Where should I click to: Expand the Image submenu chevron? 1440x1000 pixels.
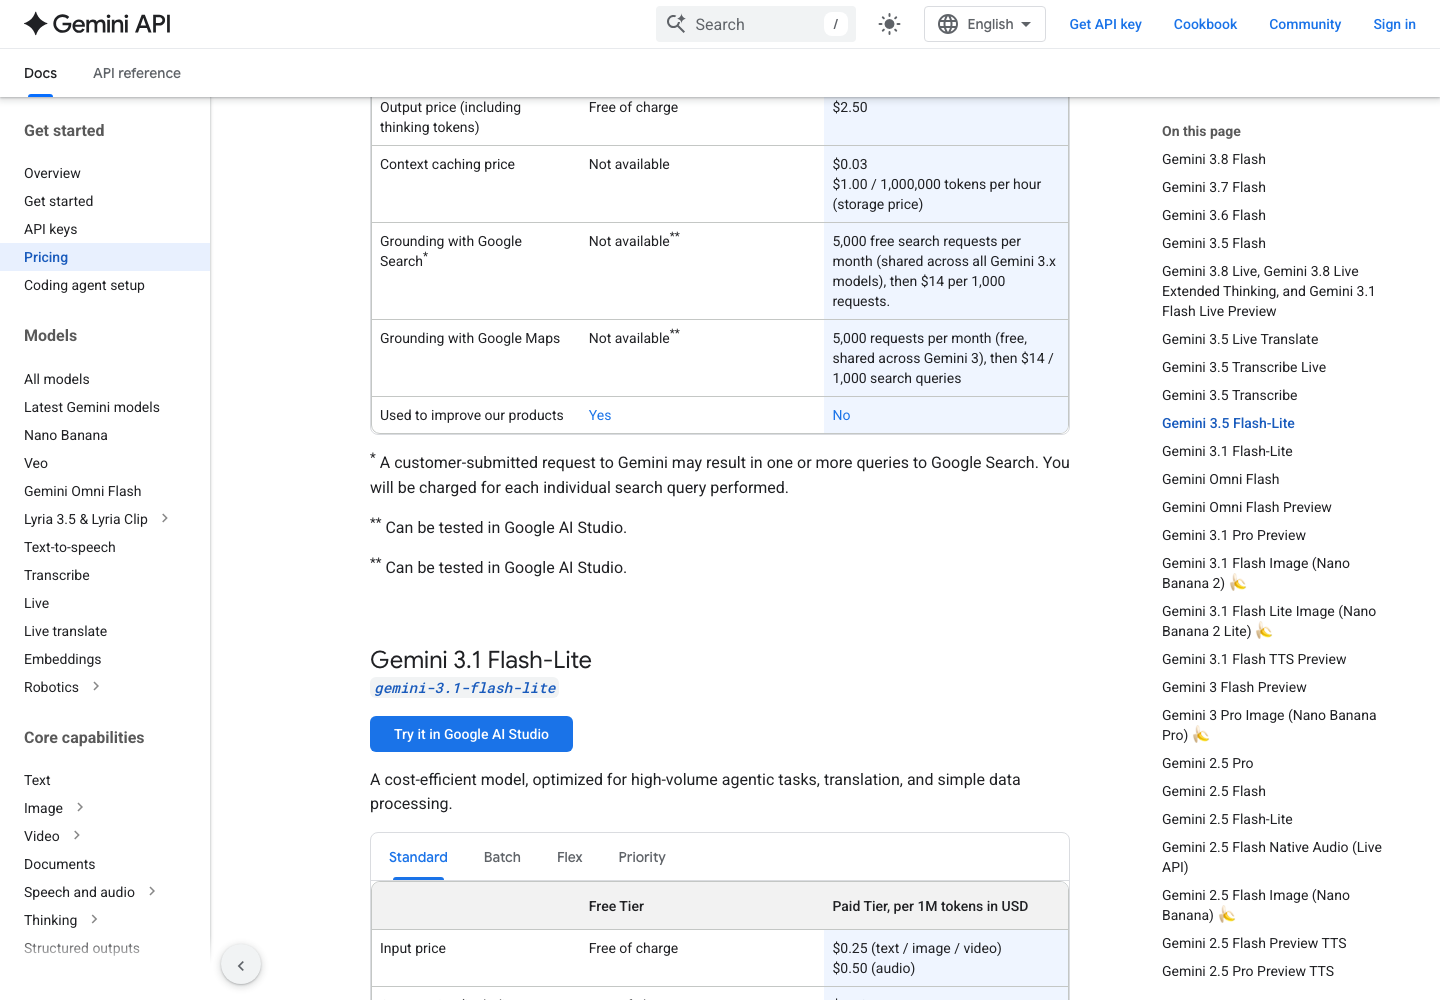click(80, 807)
